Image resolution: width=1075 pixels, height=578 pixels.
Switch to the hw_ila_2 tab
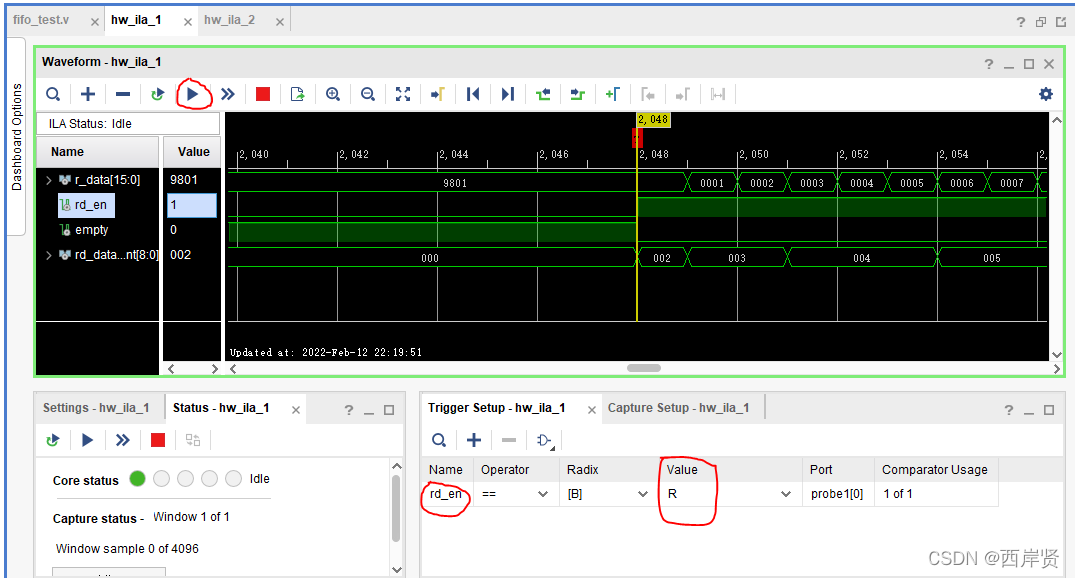click(x=230, y=20)
